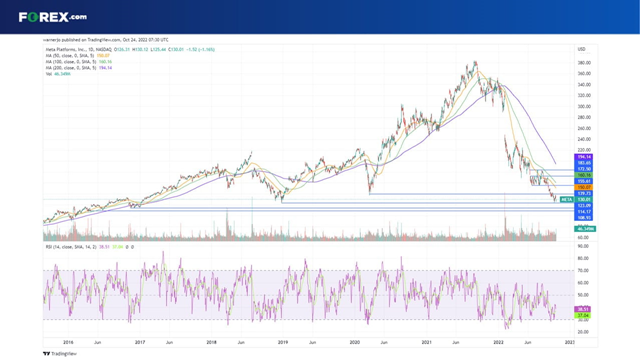Click the green 160.16 price label
The image size is (640, 360).
pos(583,175)
